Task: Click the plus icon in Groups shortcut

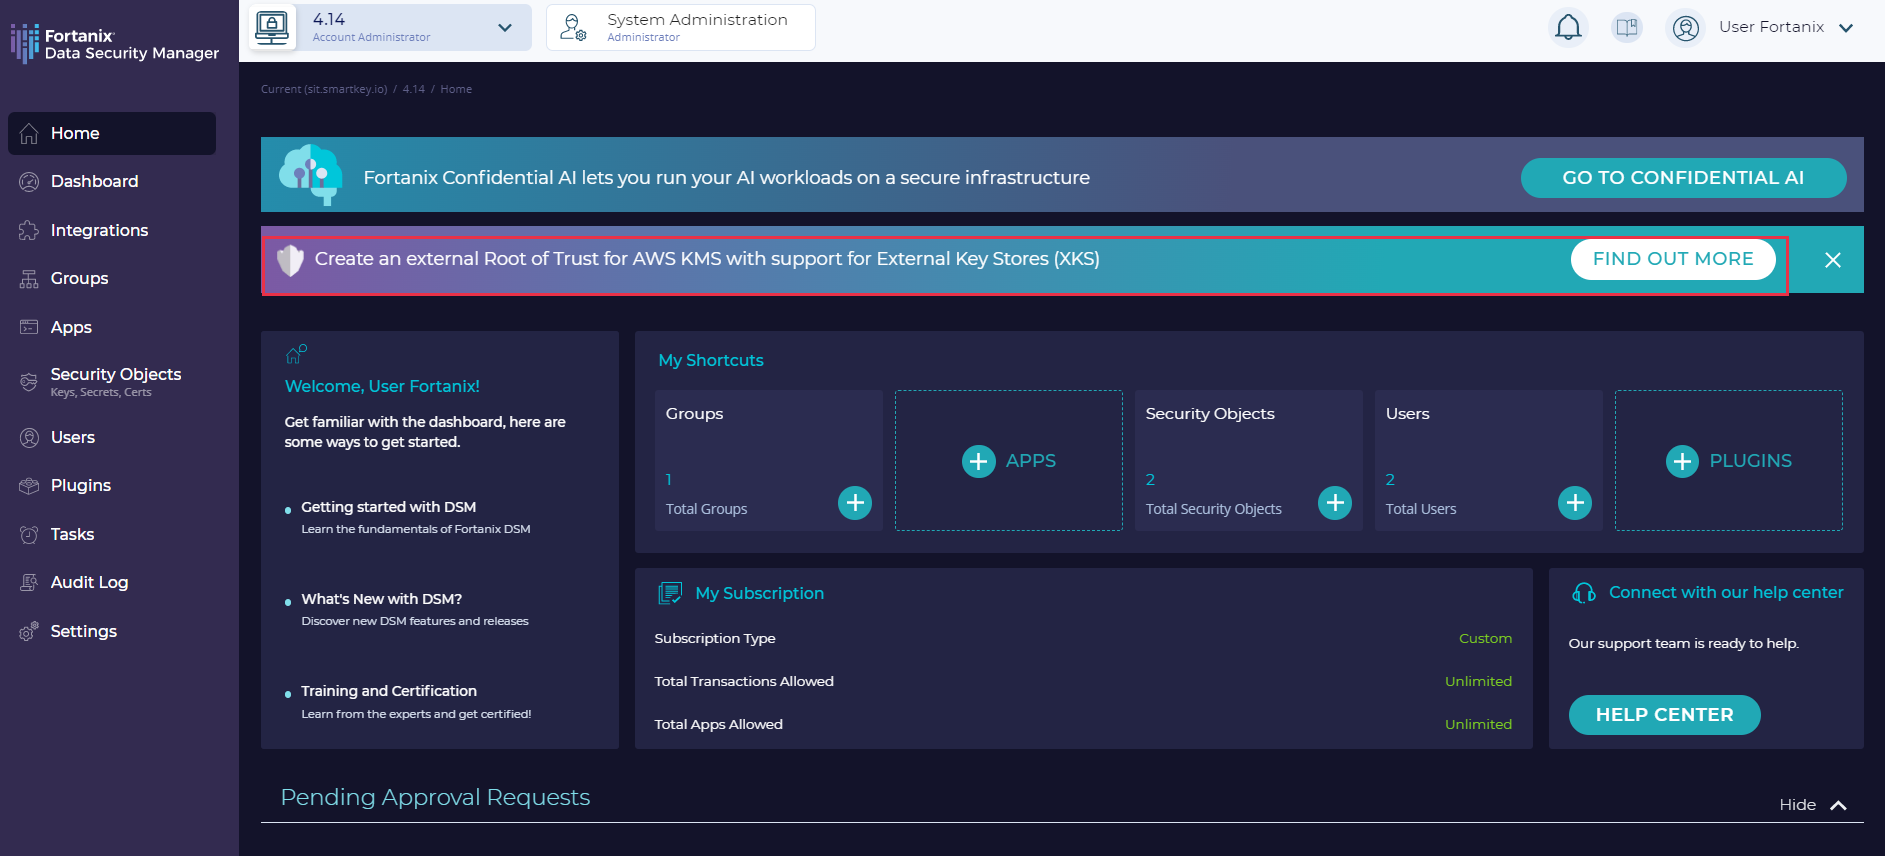Action: click(854, 502)
